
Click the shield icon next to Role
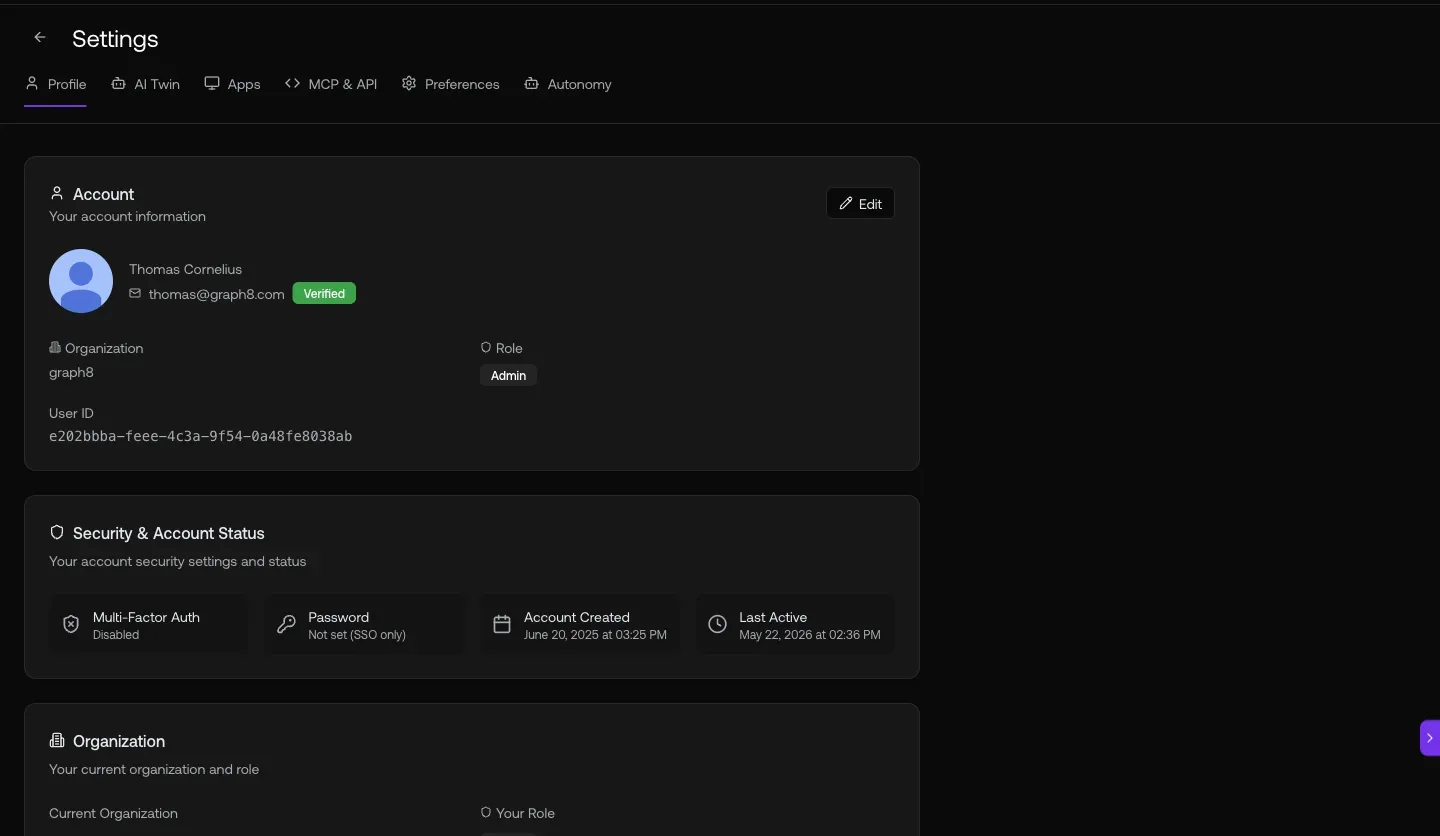point(486,347)
